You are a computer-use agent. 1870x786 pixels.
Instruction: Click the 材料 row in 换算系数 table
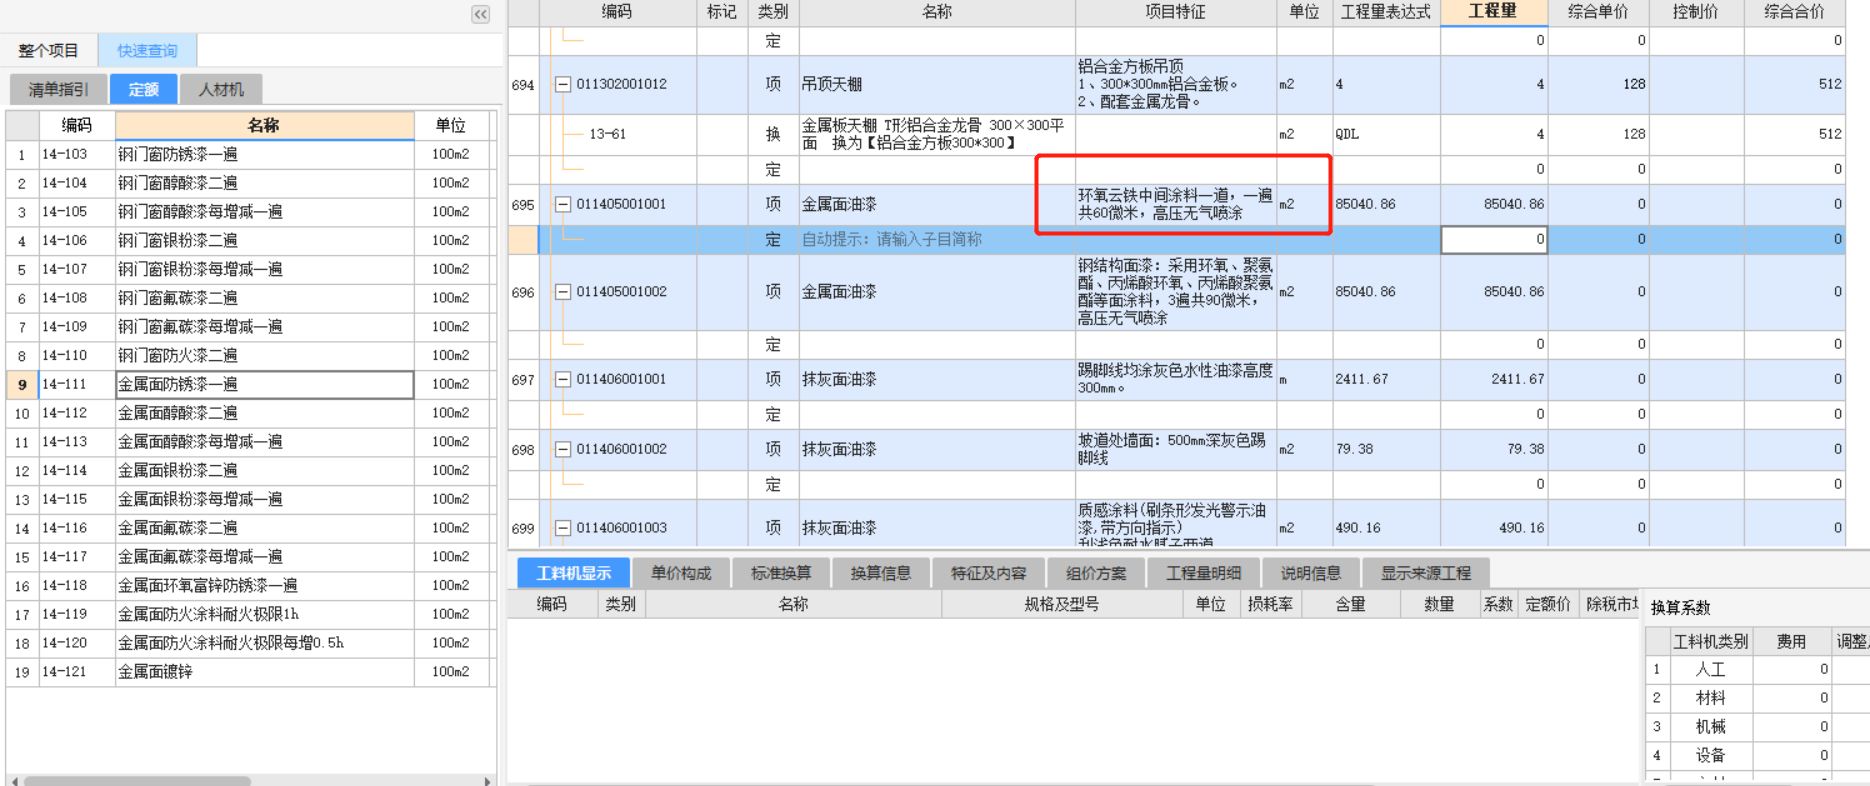[1756, 698]
